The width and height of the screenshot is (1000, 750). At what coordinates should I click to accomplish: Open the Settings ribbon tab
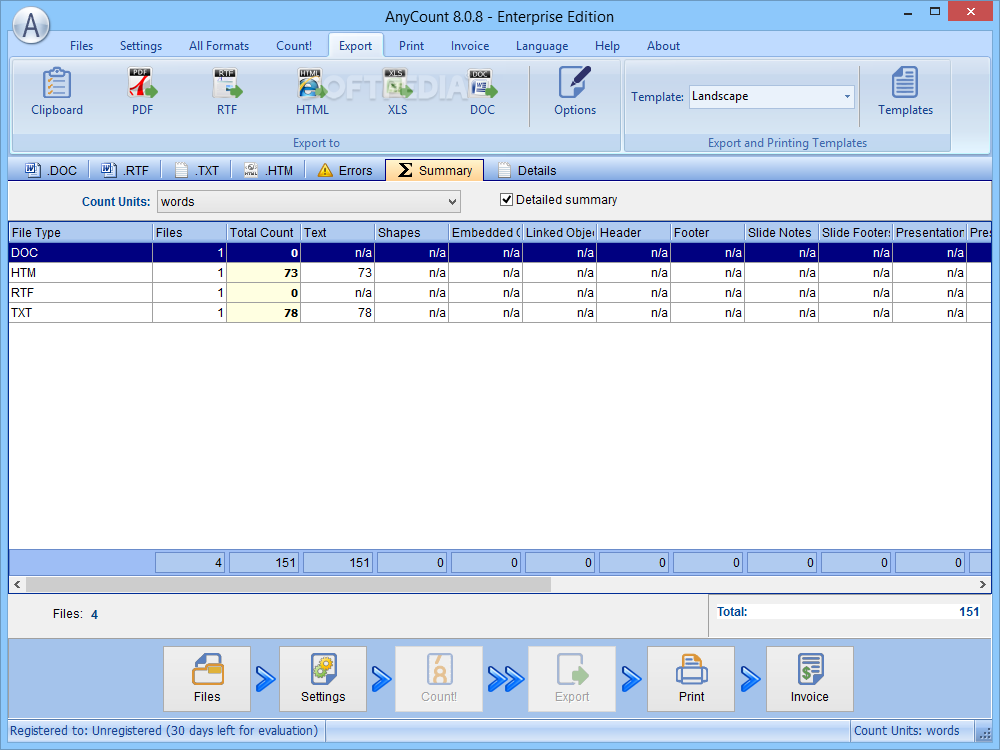(141, 46)
